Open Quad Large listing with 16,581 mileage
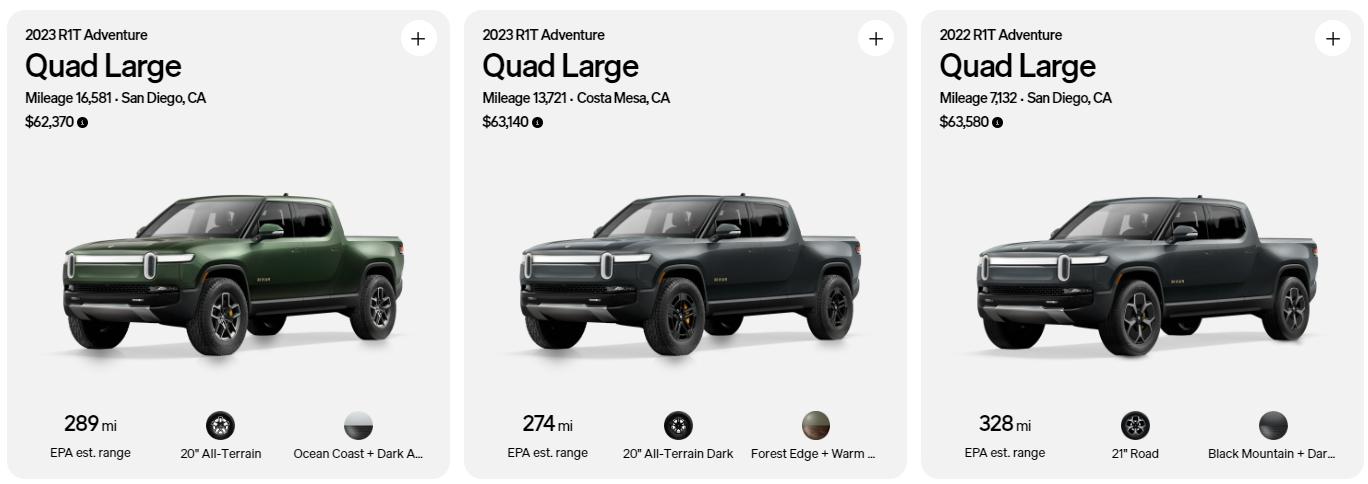The width and height of the screenshot is (1368, 484). click(x=103, y=66)
